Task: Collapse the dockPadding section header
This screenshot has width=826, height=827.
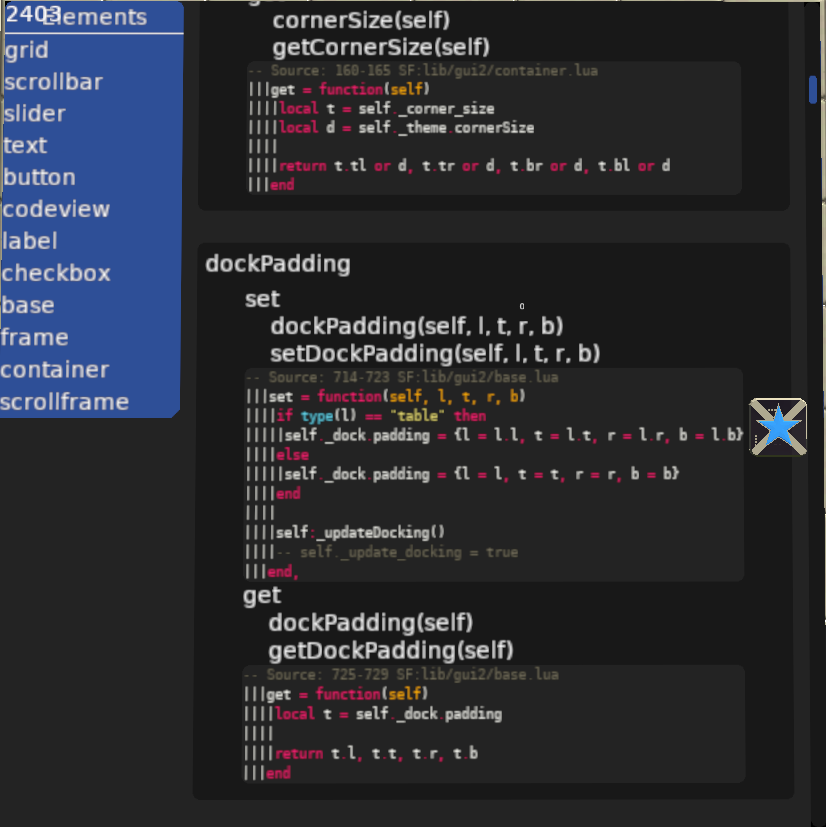Action: point(277,264)
